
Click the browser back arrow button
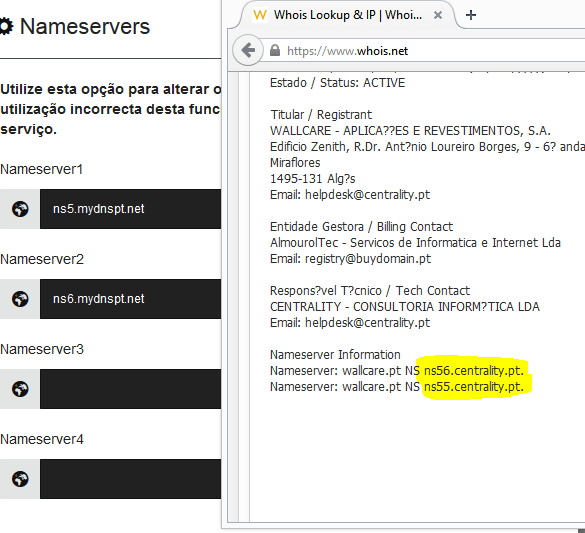[x=248, y=50]
